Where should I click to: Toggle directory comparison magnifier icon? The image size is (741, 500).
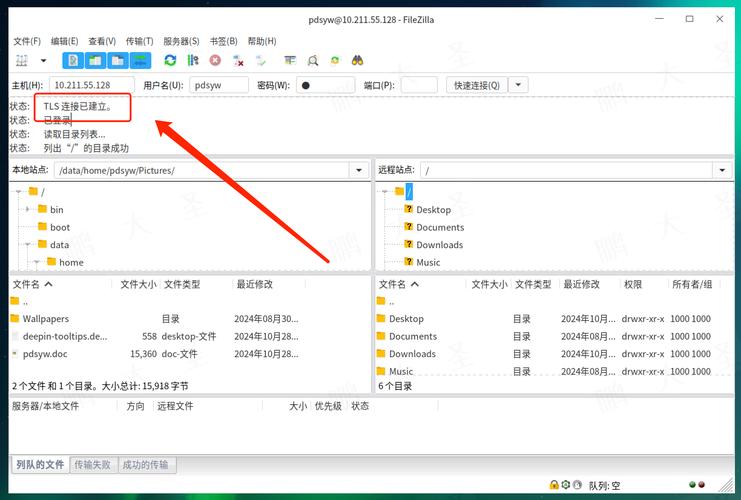tap(312, 60)
